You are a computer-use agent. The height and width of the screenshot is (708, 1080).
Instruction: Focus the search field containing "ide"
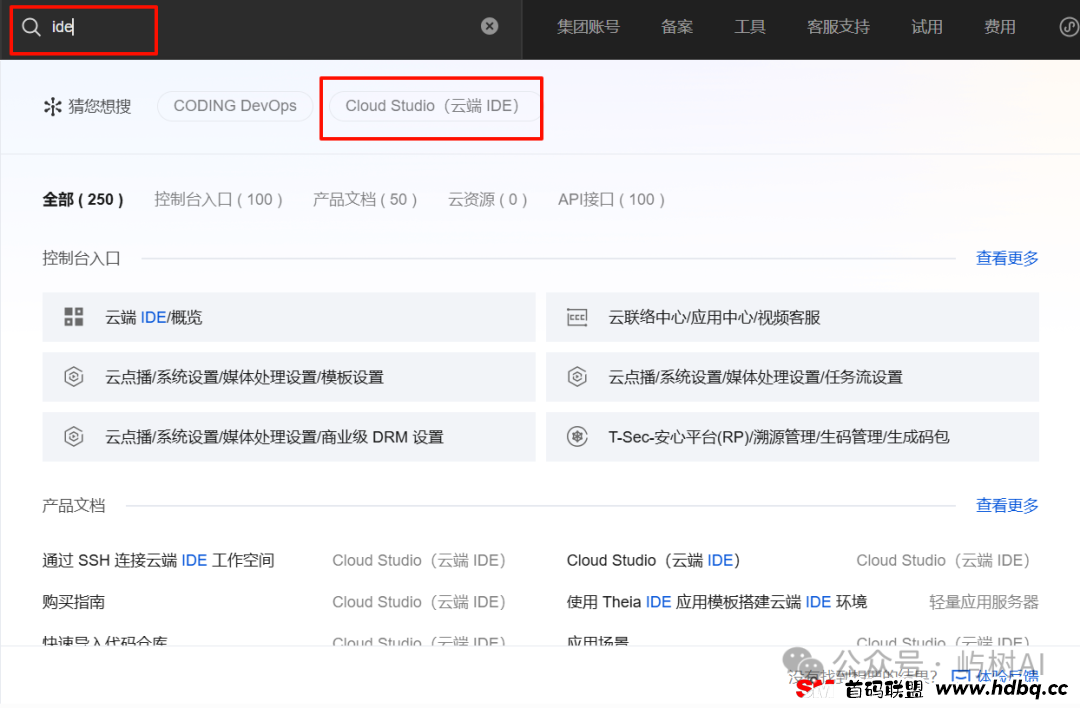pyautogui.click(x=262, y=27)
